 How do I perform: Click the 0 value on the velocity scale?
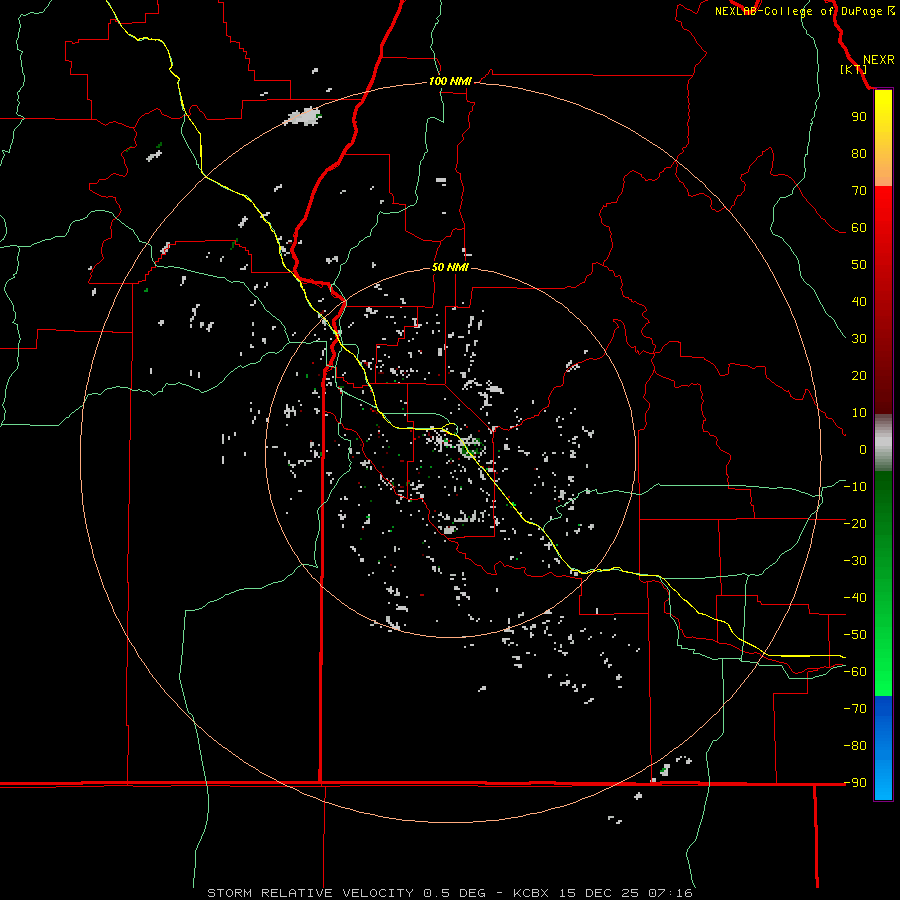click(863, 449)
